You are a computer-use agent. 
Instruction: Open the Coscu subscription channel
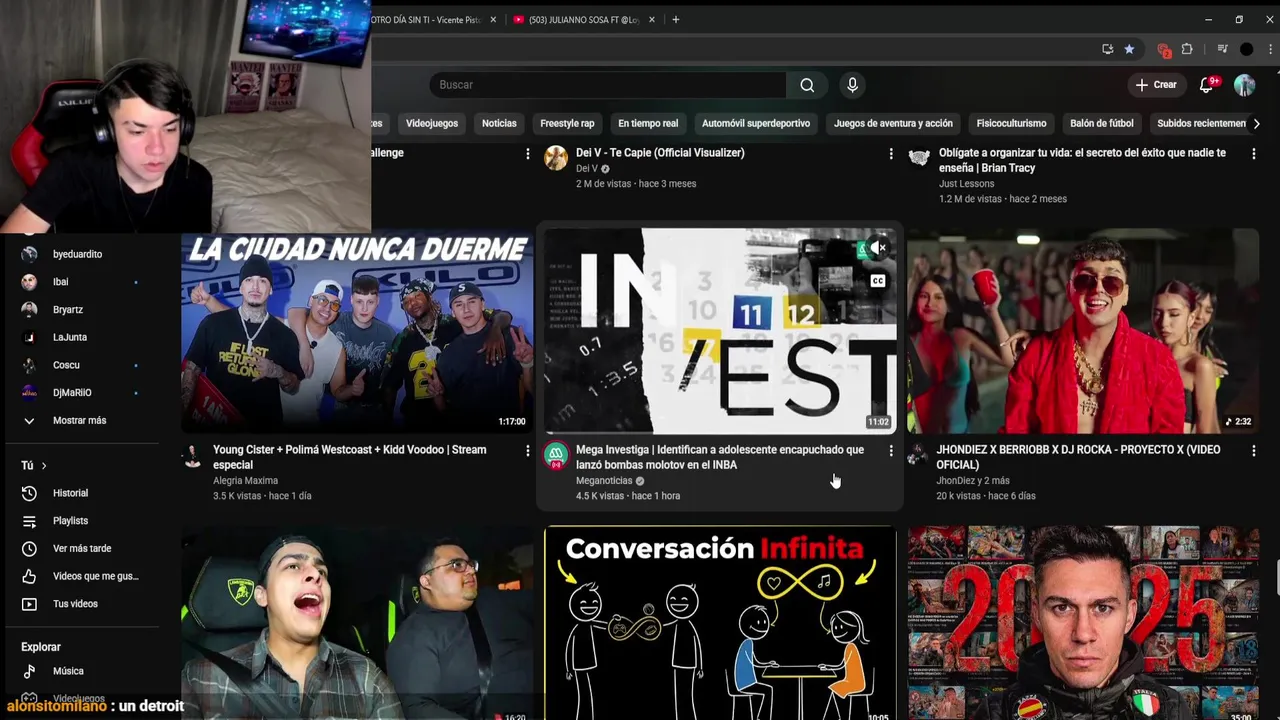pyautogui.click(x=82, y=365)
